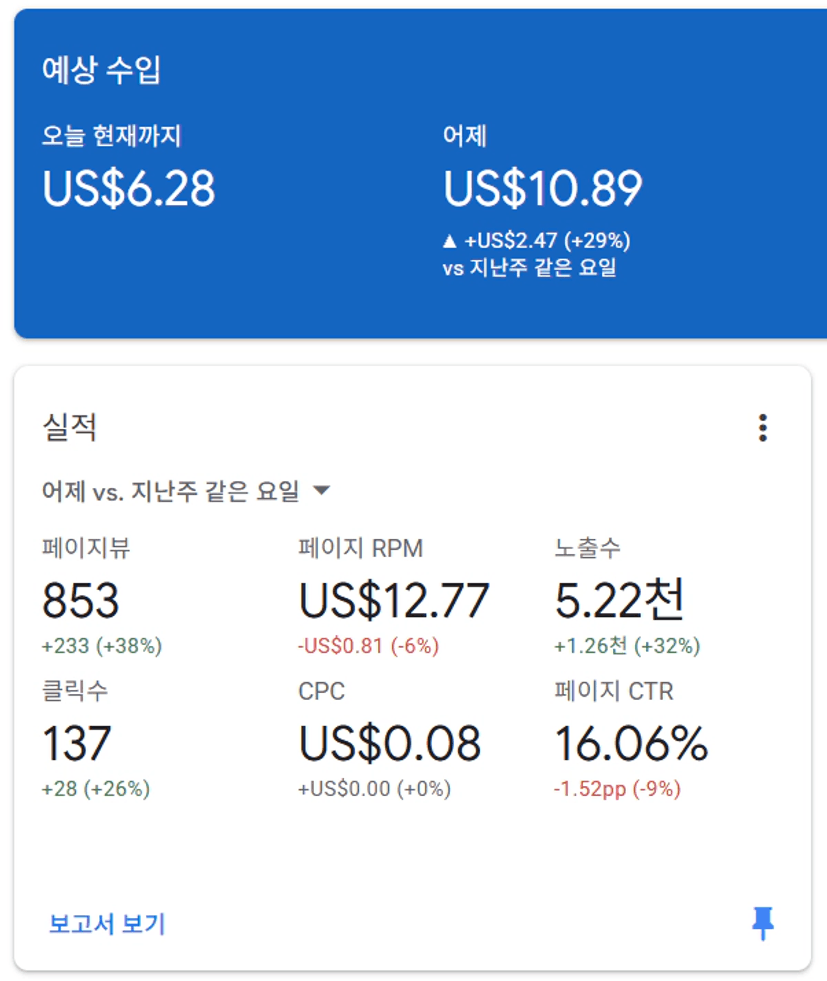Viewport: 827px width, 981px height.
Task: Click the +233 (+38%) change text
Action: [102, 646]
